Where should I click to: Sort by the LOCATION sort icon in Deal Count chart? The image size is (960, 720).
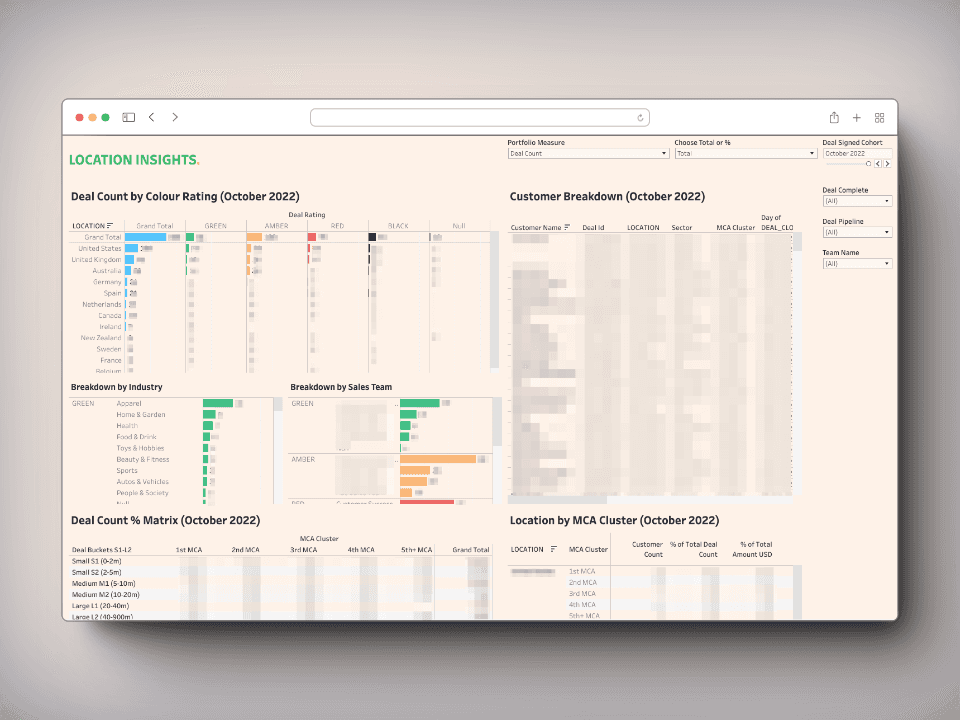point(110,225)
